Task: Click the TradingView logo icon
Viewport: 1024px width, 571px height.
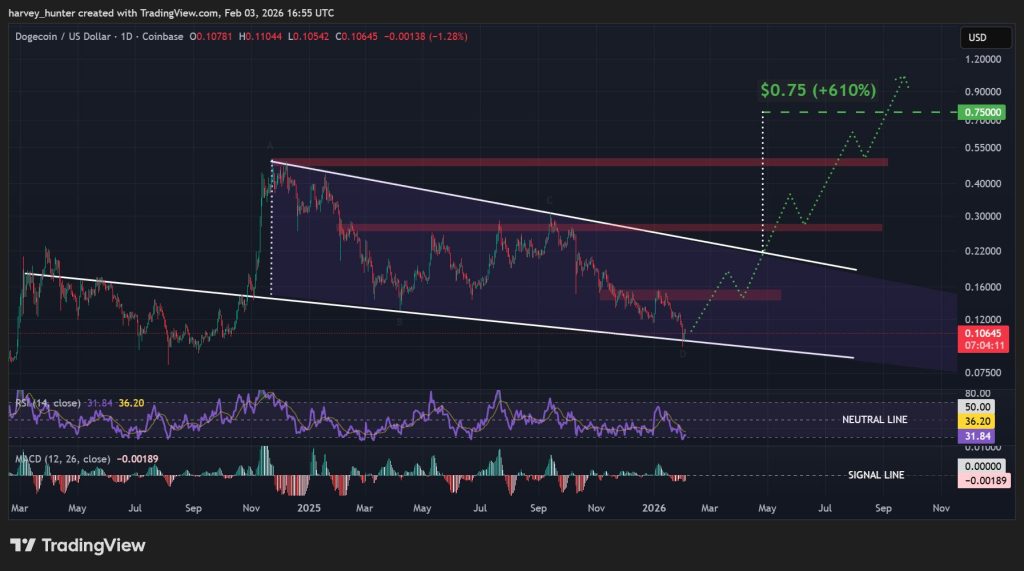Action: click(23, 545)
